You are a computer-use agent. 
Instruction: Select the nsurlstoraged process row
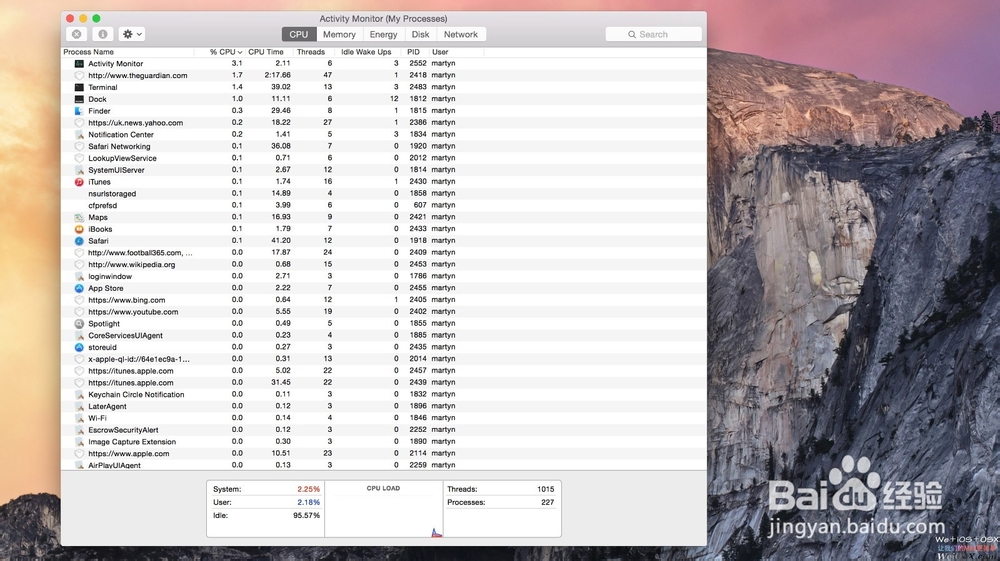click(384, 194)
